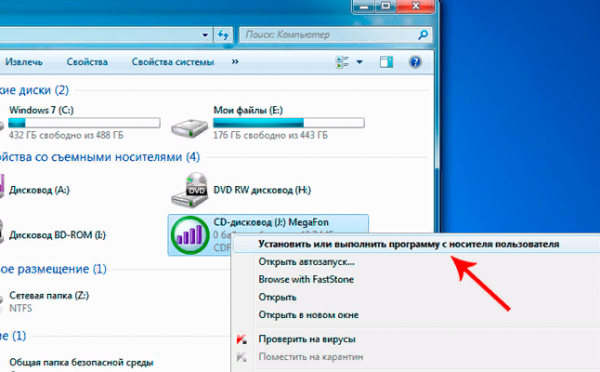Toggle the preview pane icon
This screenshot has width=600, height=372.
[x=386, y=62]
